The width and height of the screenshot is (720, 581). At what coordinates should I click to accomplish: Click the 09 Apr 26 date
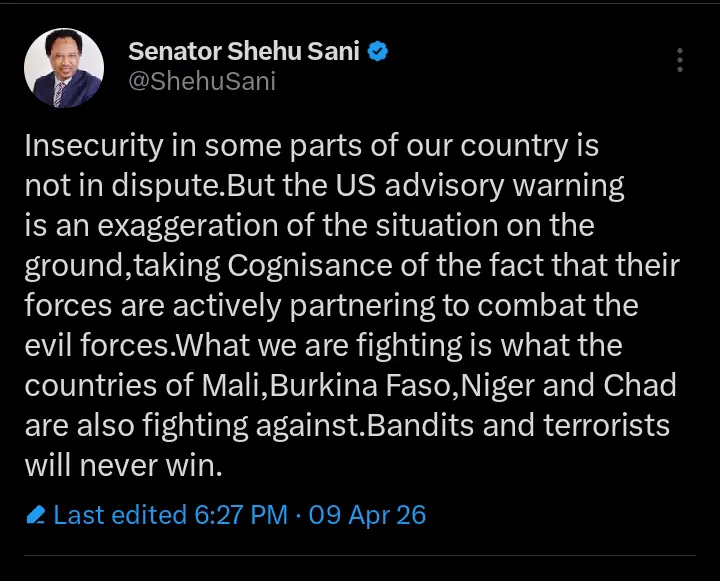(x=368, y=515)
